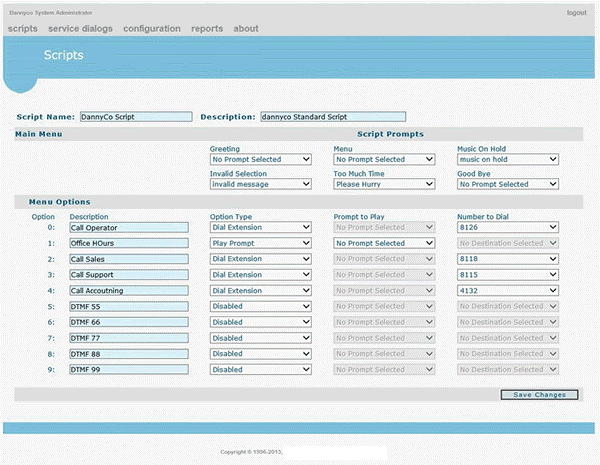The height and width of the screenshot is (465, 600).
Task: Click the DTMF 55 description field
Action: pos(129,307)
